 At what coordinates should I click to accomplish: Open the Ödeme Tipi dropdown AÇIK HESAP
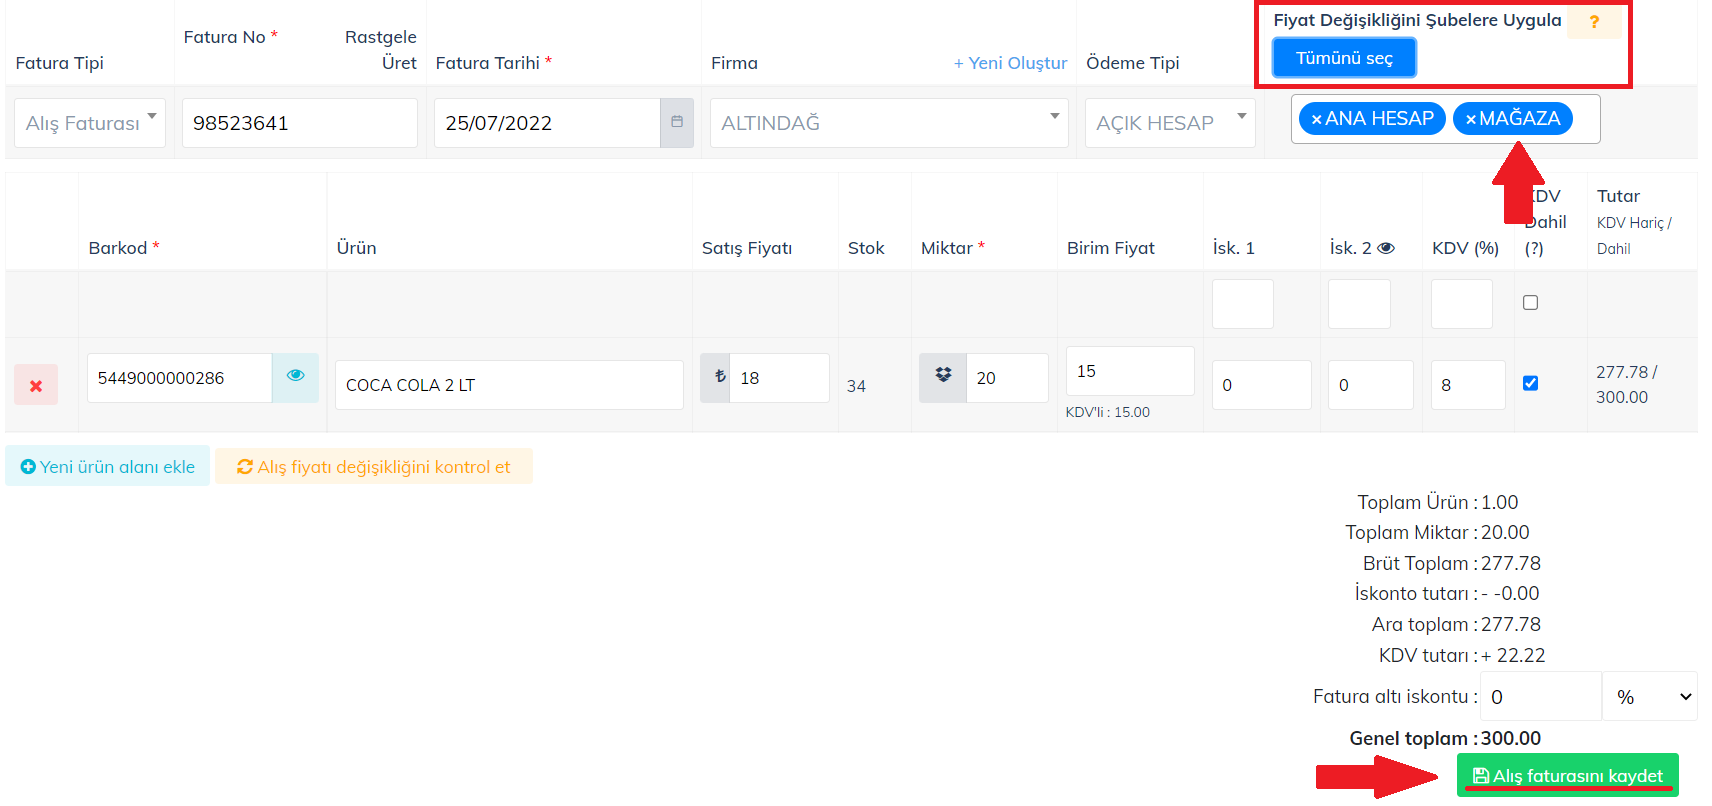pyautogui.click(x=1170, y=123)
